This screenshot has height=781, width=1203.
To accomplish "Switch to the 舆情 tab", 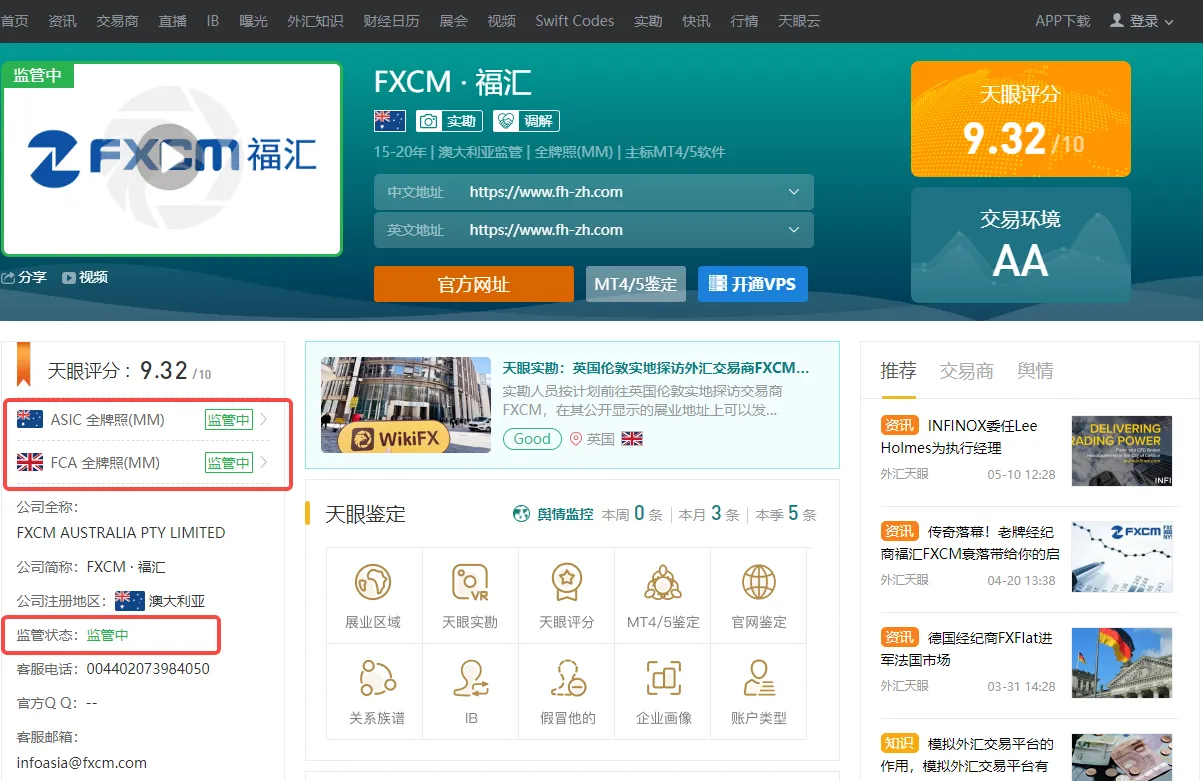I will (x=1035, y=371).
